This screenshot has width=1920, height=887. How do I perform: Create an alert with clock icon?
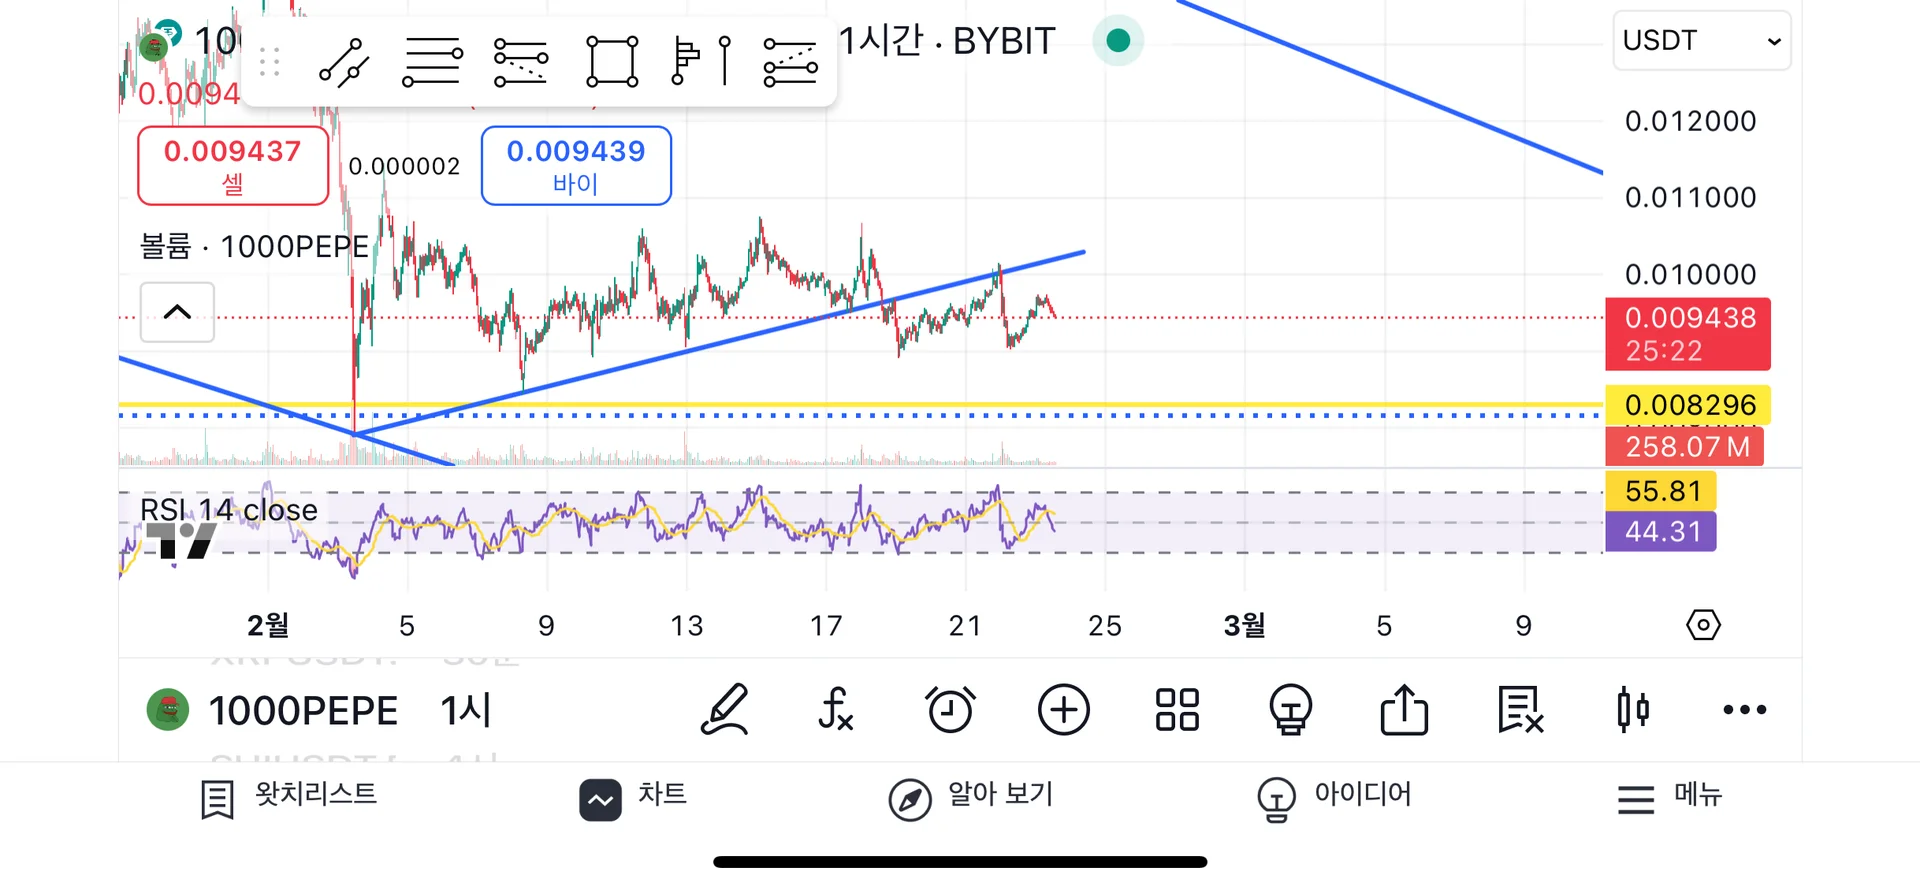(950, 711)
